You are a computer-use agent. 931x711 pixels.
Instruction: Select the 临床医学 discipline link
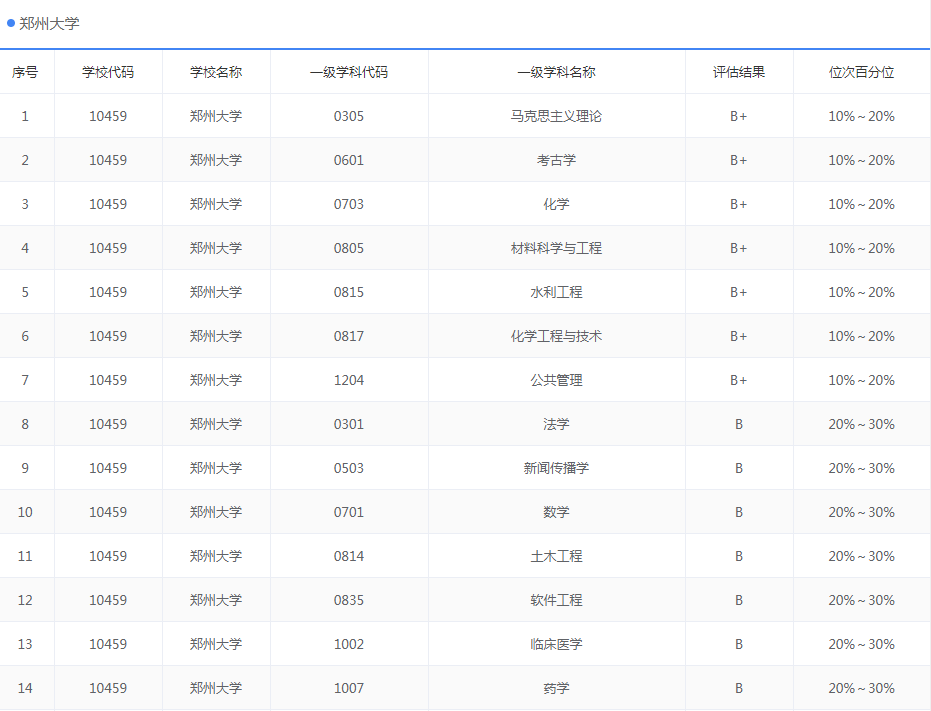556,643
